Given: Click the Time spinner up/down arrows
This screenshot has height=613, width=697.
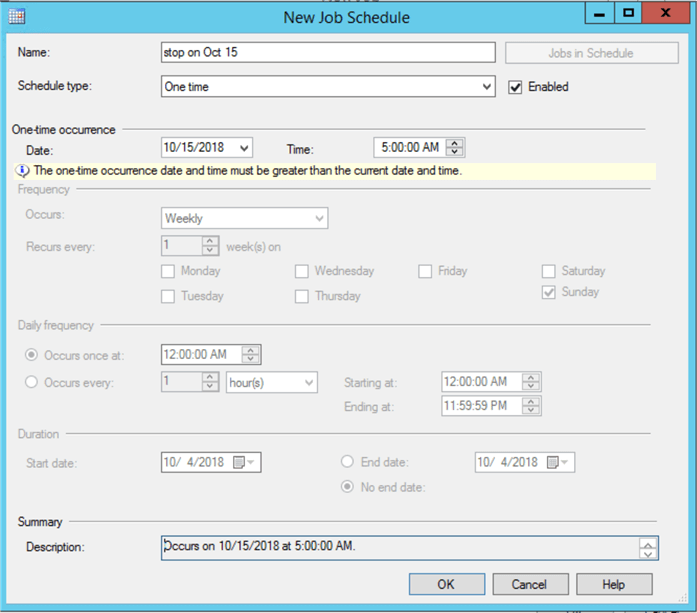Looking at the screenshot, I should 456,148.
